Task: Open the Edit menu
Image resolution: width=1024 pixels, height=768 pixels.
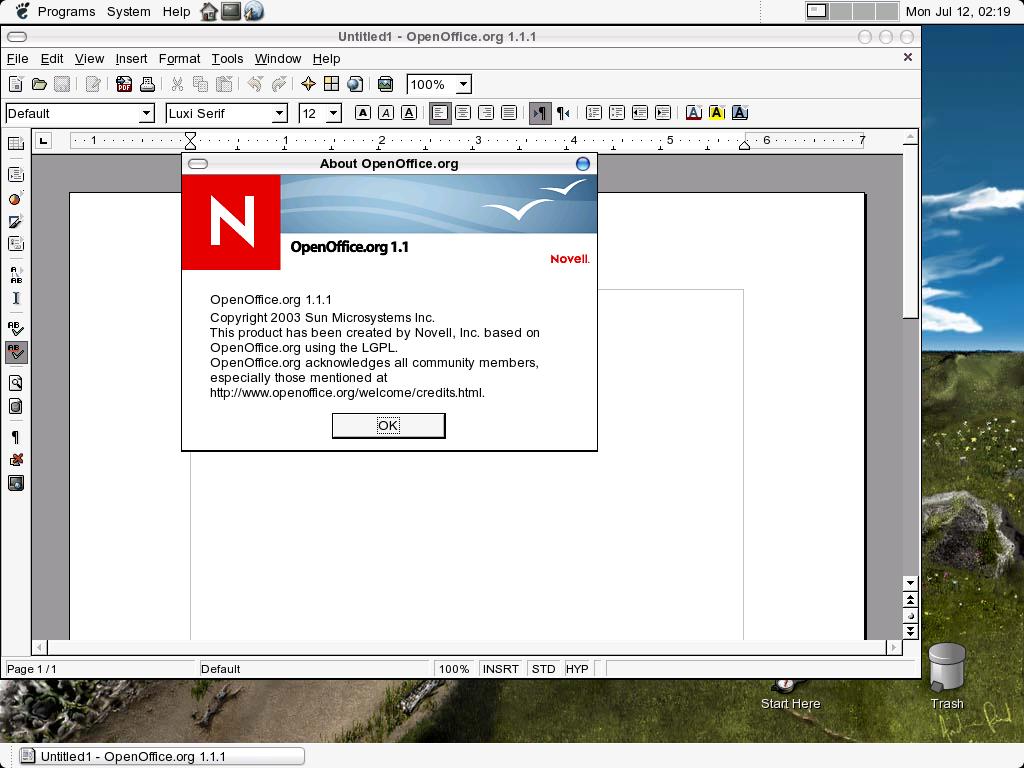Action: click(x=52, y=59)
